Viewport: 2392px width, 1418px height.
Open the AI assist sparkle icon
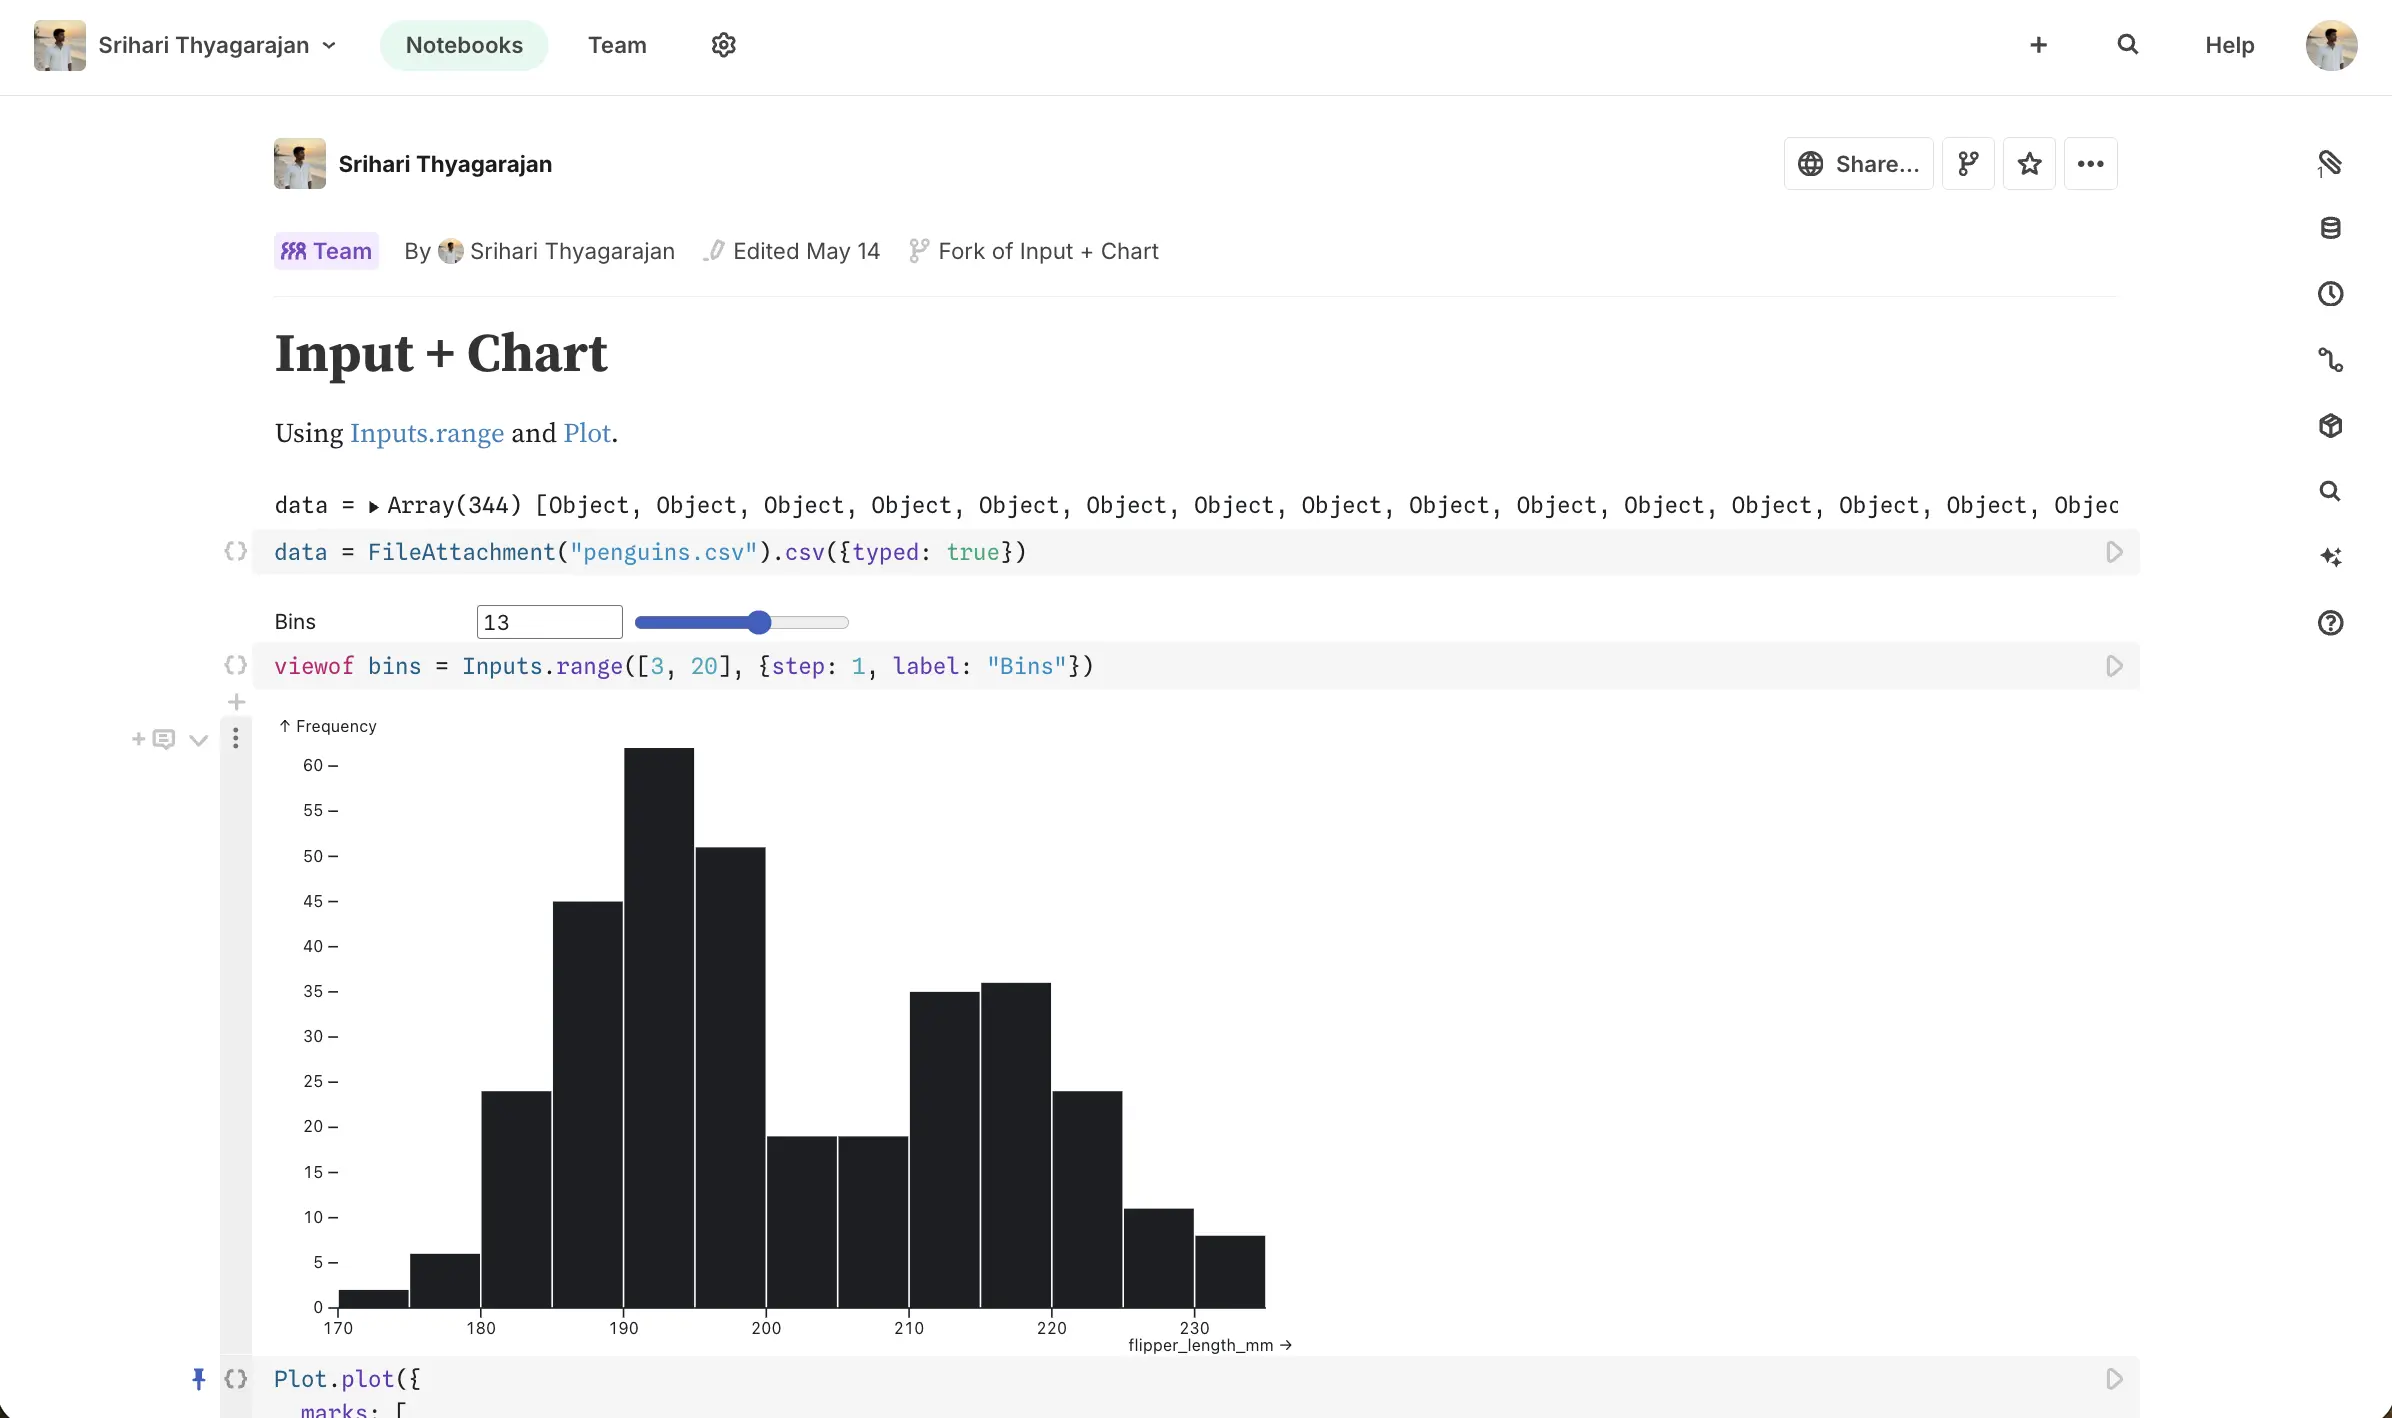pos(2330,557)
